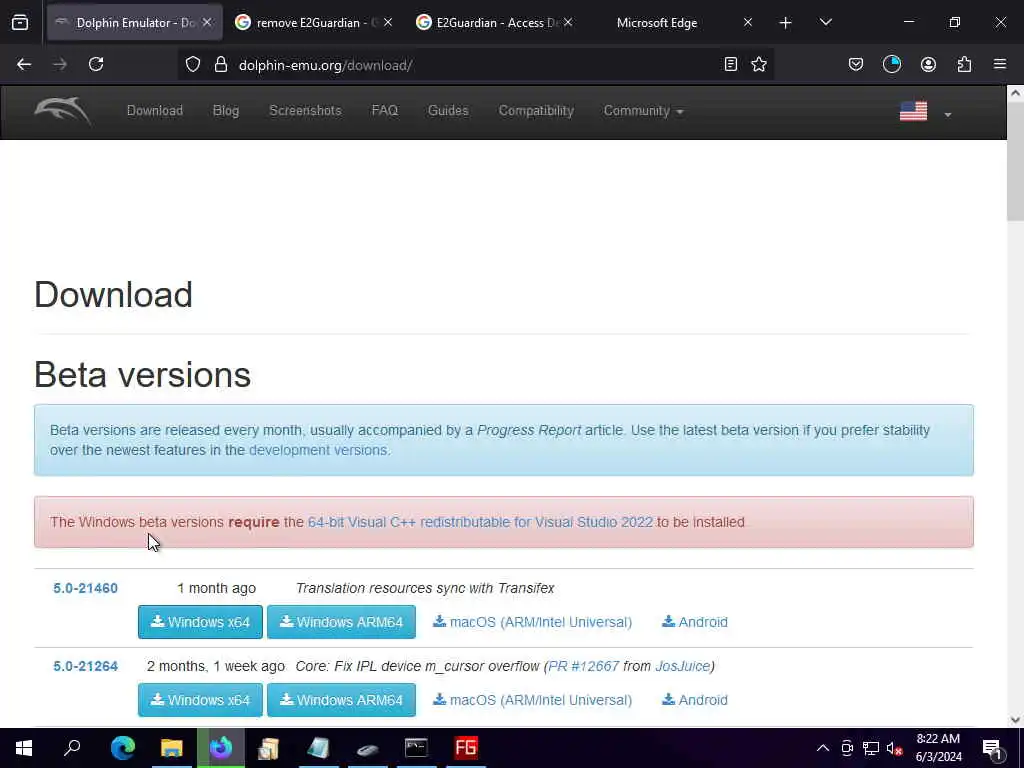The height and width of the screenshot is (768, 1024).
Task: Close the remove E2Guardian tab
Action: point(388,22)
